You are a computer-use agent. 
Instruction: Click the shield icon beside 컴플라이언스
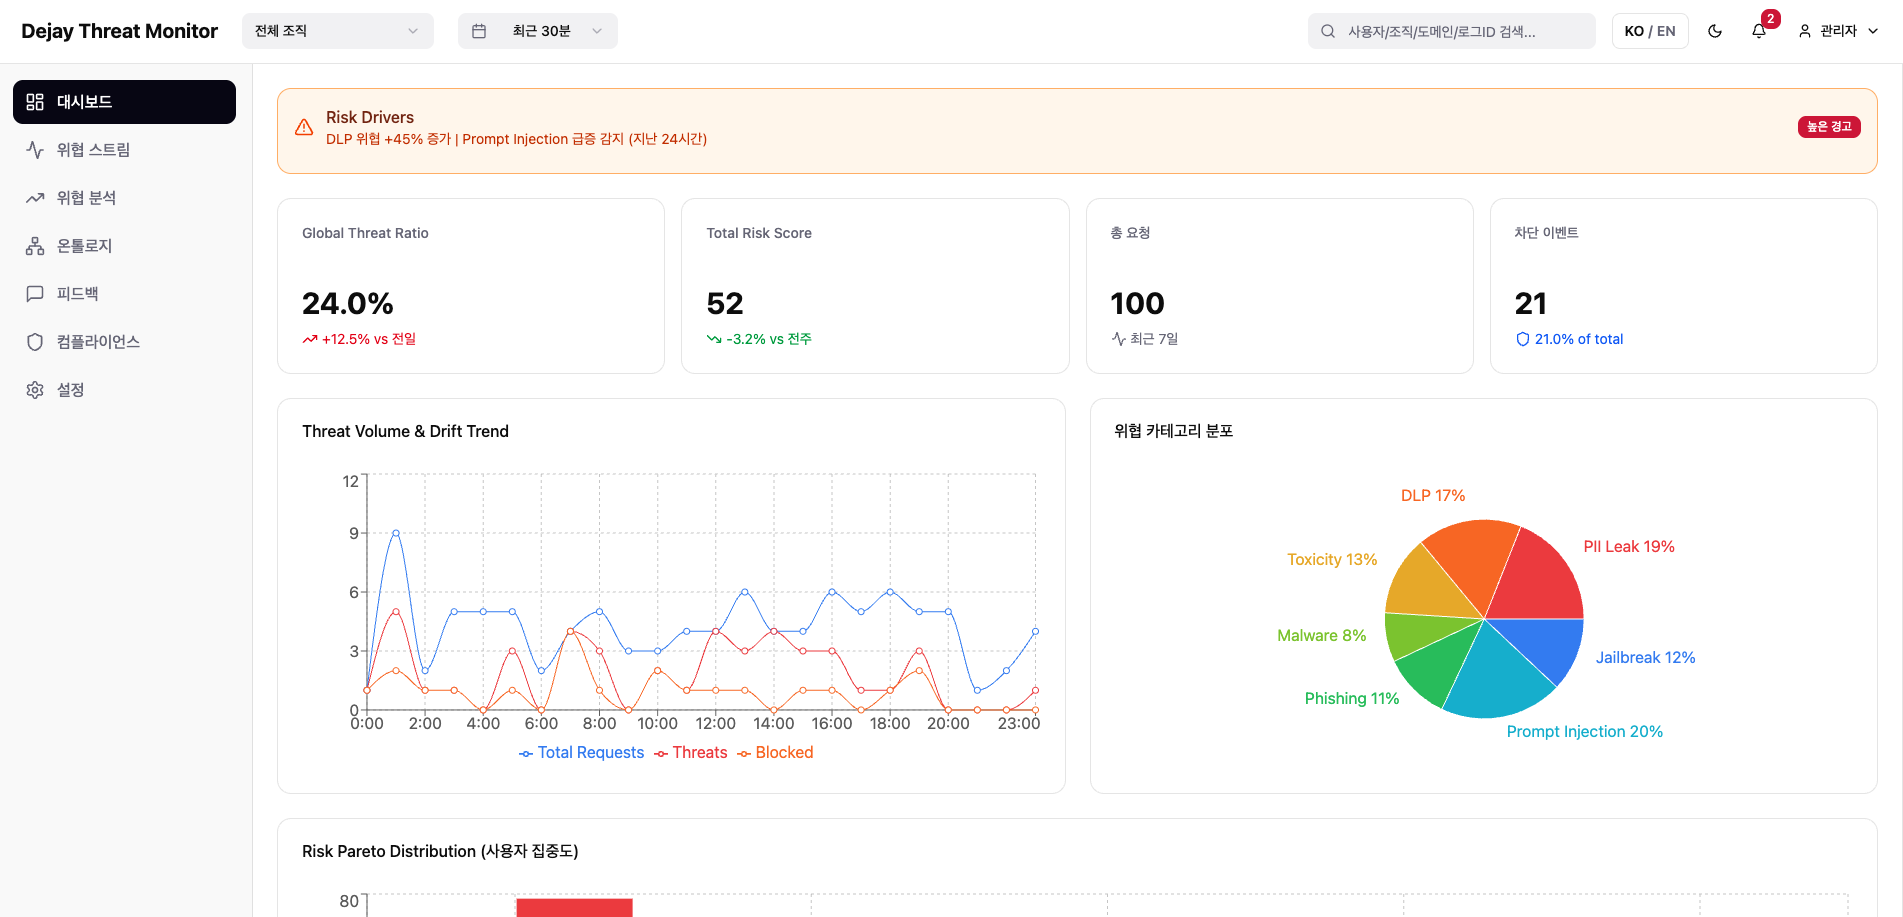[x=35, y=342]
